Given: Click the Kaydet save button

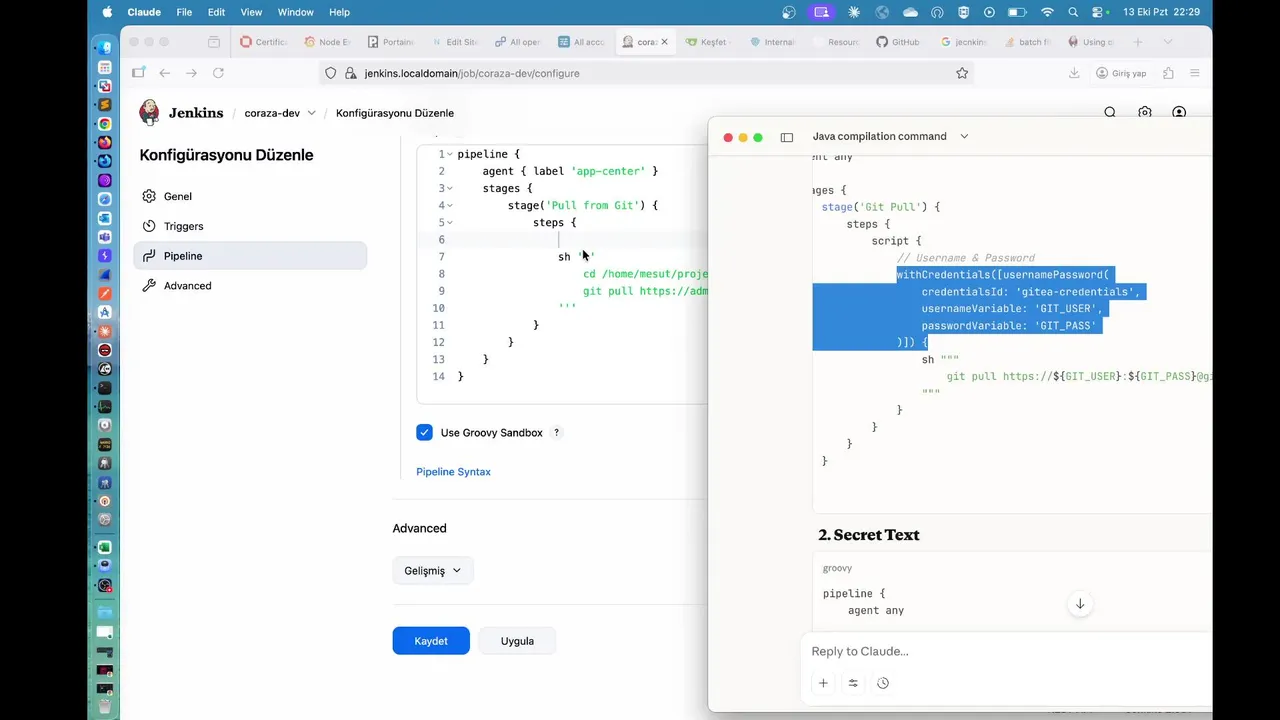Looking at the screenshot, I should (431, 641).
